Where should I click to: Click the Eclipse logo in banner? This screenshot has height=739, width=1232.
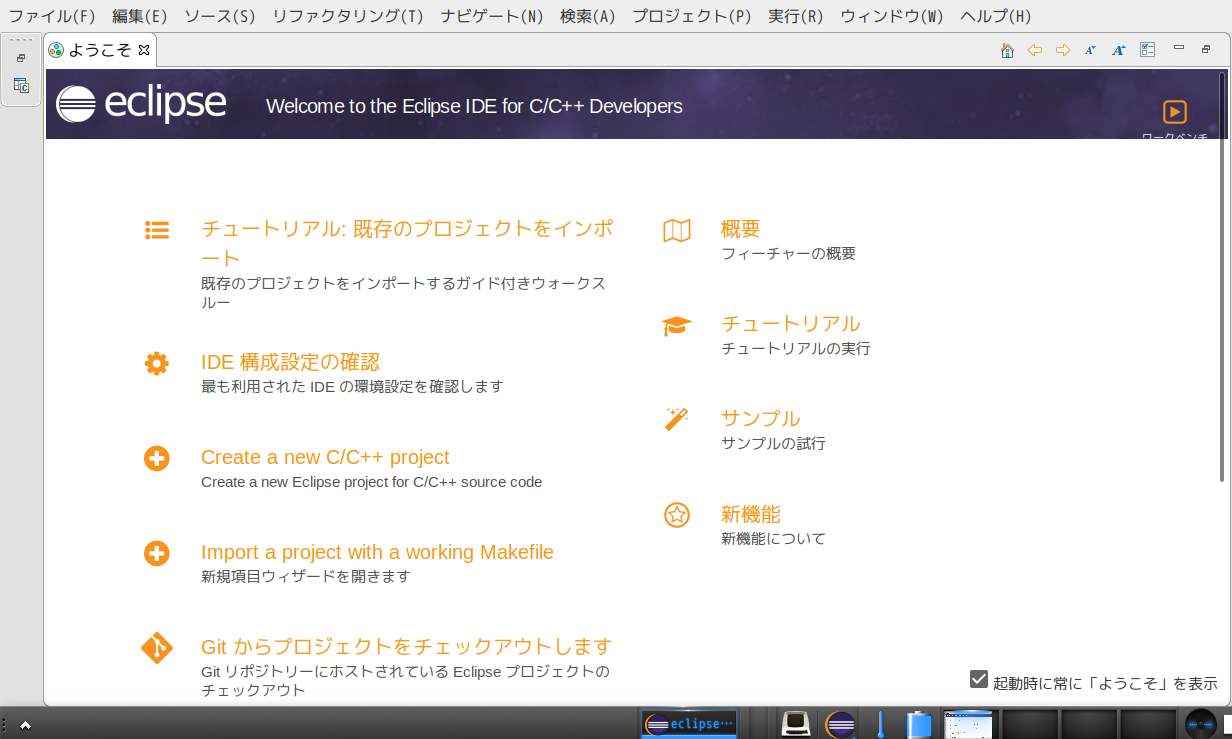[x=141, y=104]
